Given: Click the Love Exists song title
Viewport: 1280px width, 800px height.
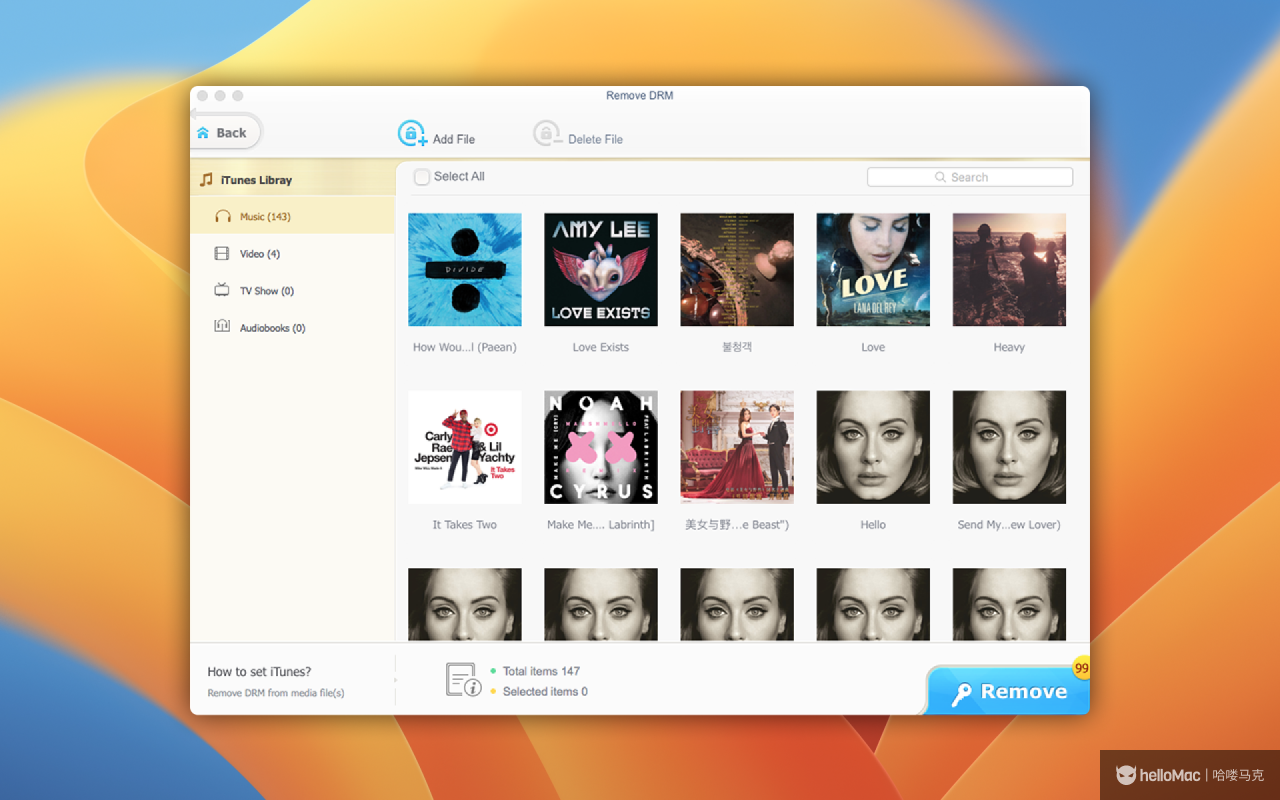Looking at the screenshot, I should [x=601, y=347].
